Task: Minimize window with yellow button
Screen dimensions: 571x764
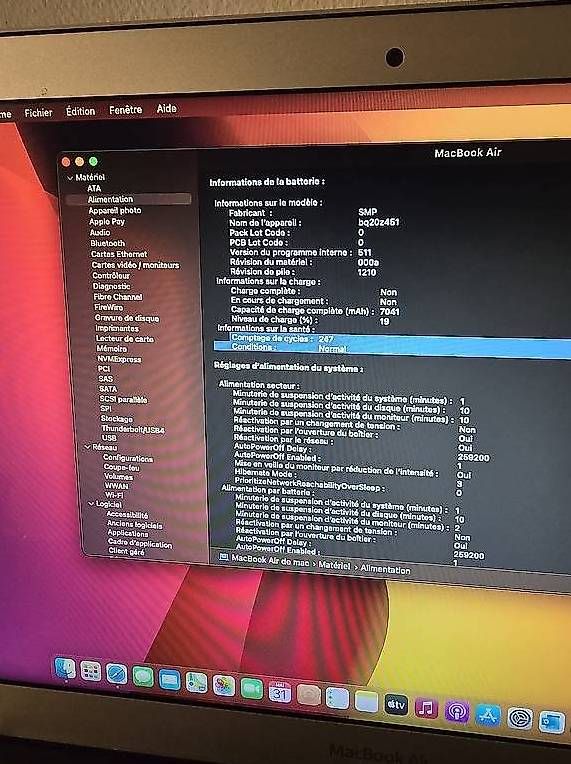Action: click(x=79, y=161)
